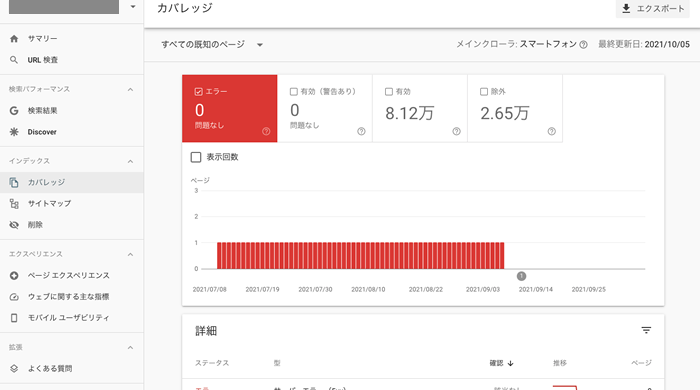Click the 推移 column header
Viewport: 700px width, 390px height.
click(560, 363)
